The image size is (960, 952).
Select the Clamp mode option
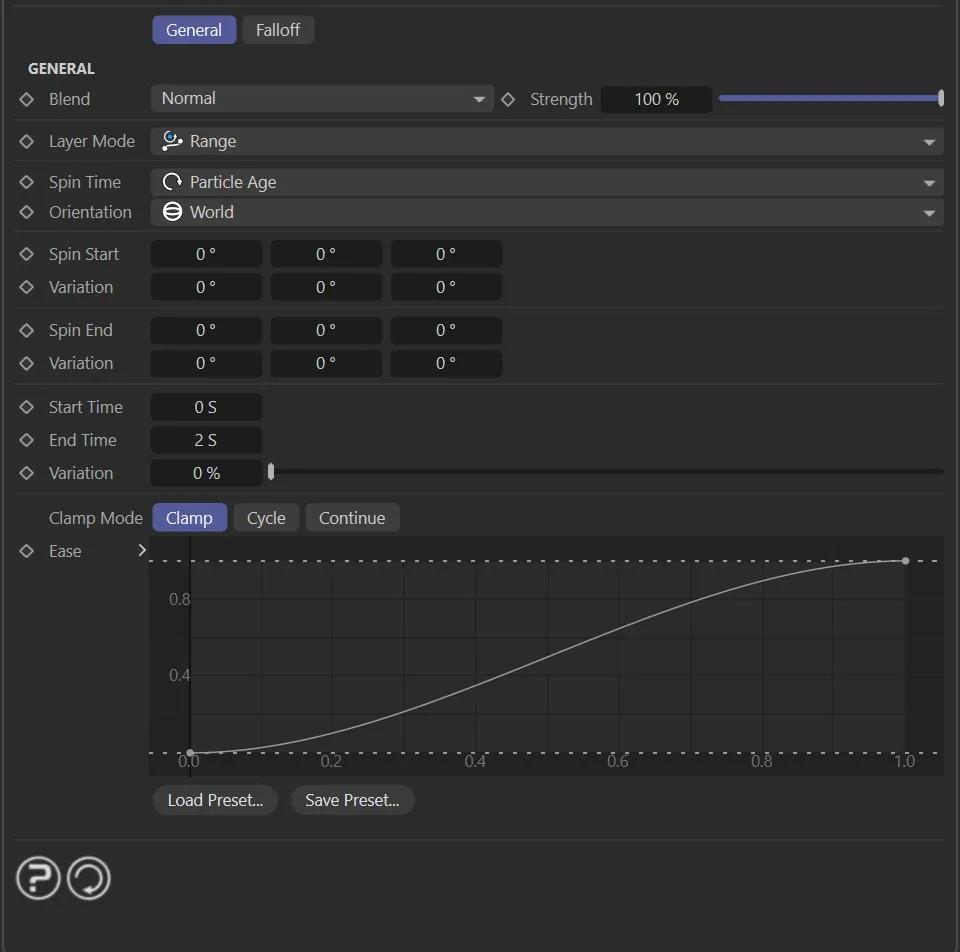(189, 517)
